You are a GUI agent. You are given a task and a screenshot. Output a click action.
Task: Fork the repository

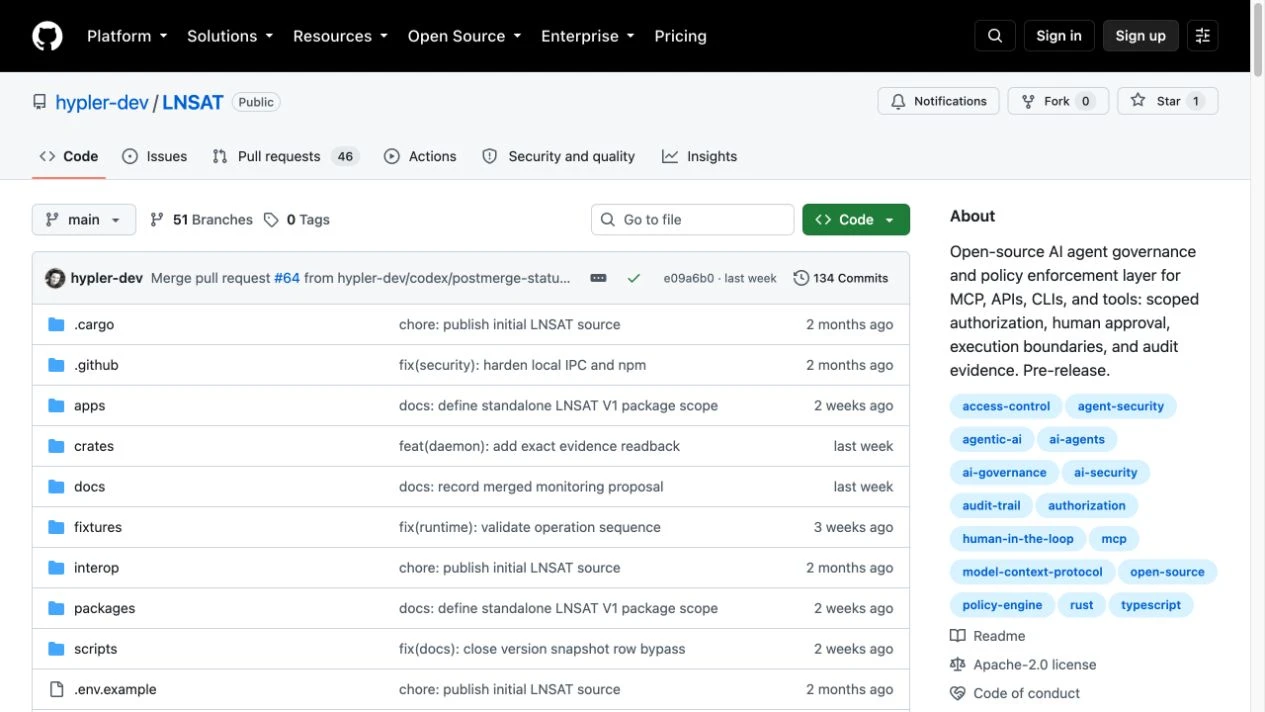point(1058,101)
